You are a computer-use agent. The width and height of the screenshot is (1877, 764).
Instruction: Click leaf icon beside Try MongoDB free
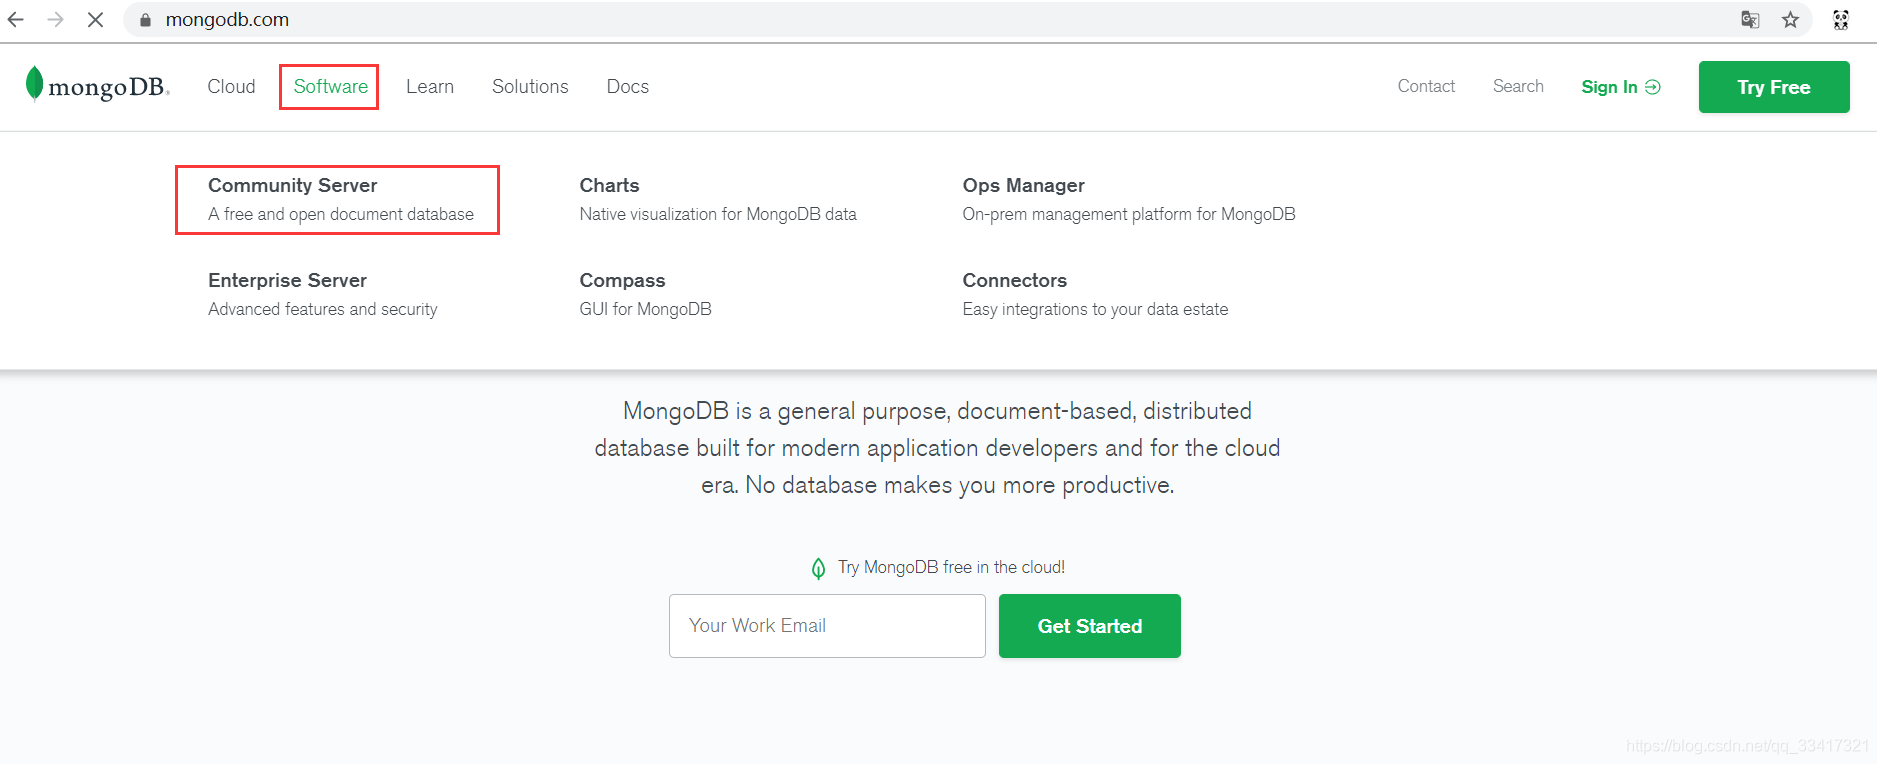[818, 568]
